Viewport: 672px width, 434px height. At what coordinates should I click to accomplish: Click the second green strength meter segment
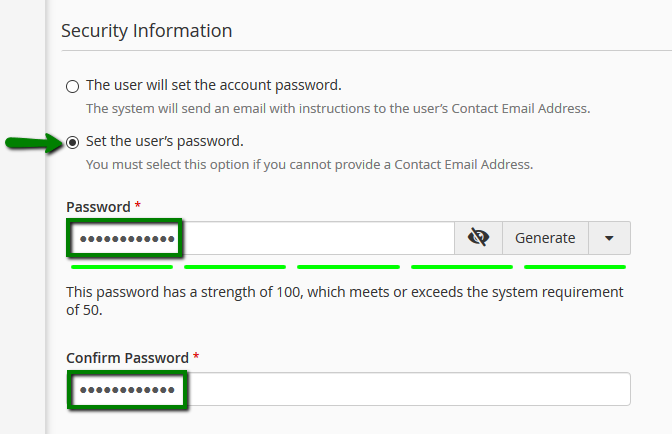point(235,267)
